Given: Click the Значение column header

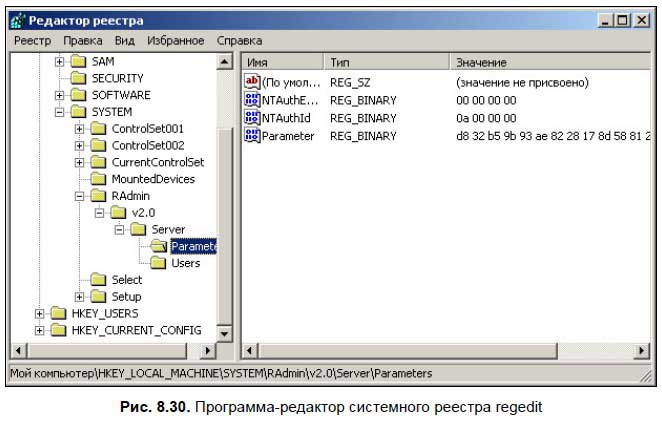Looking at the screenshot, I should 550,62.
